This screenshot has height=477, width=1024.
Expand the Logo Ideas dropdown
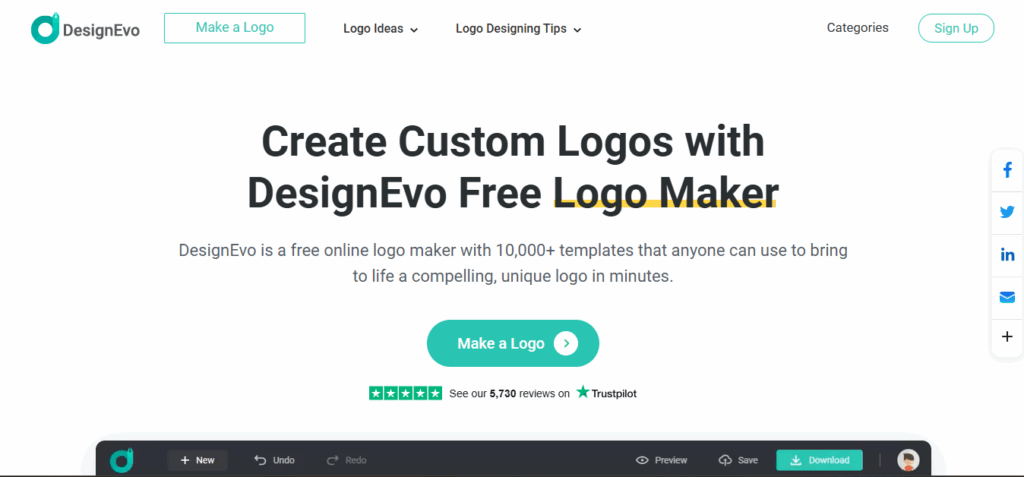(381, 29)
